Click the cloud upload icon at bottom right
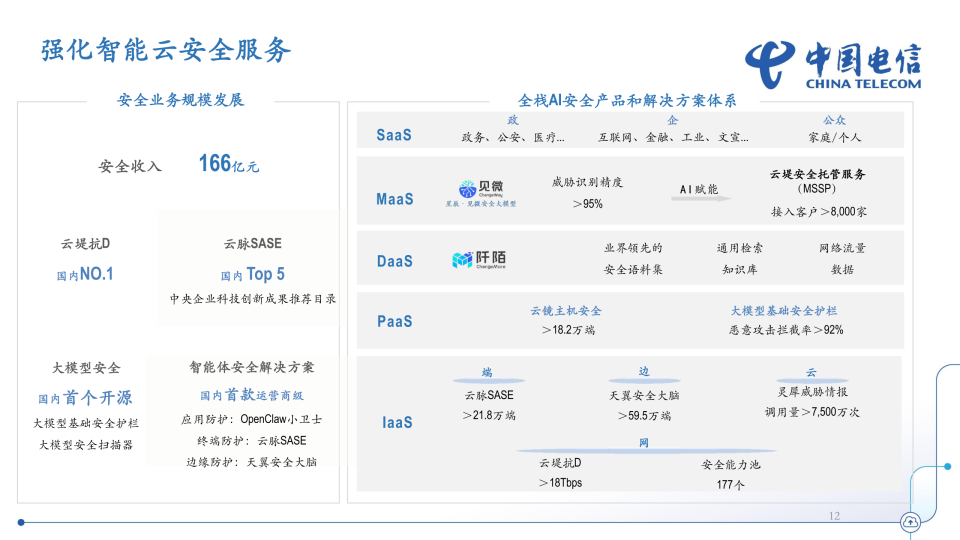This screenshot has width=960, height=540. coord(910,522)
